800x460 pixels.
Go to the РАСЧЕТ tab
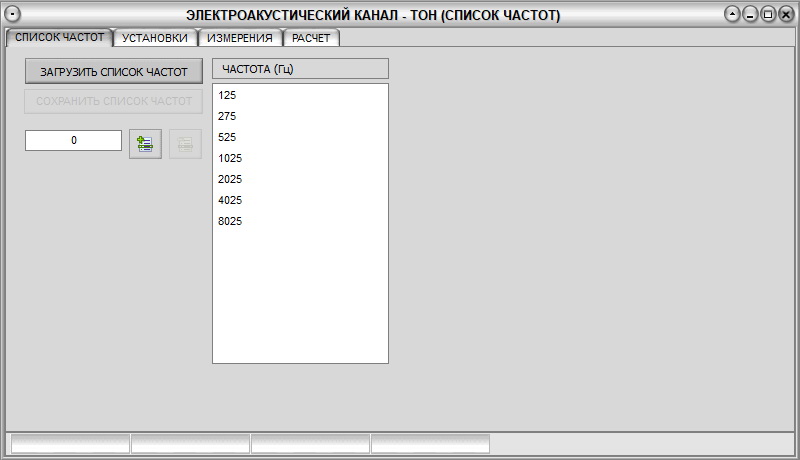click(311, 38)
